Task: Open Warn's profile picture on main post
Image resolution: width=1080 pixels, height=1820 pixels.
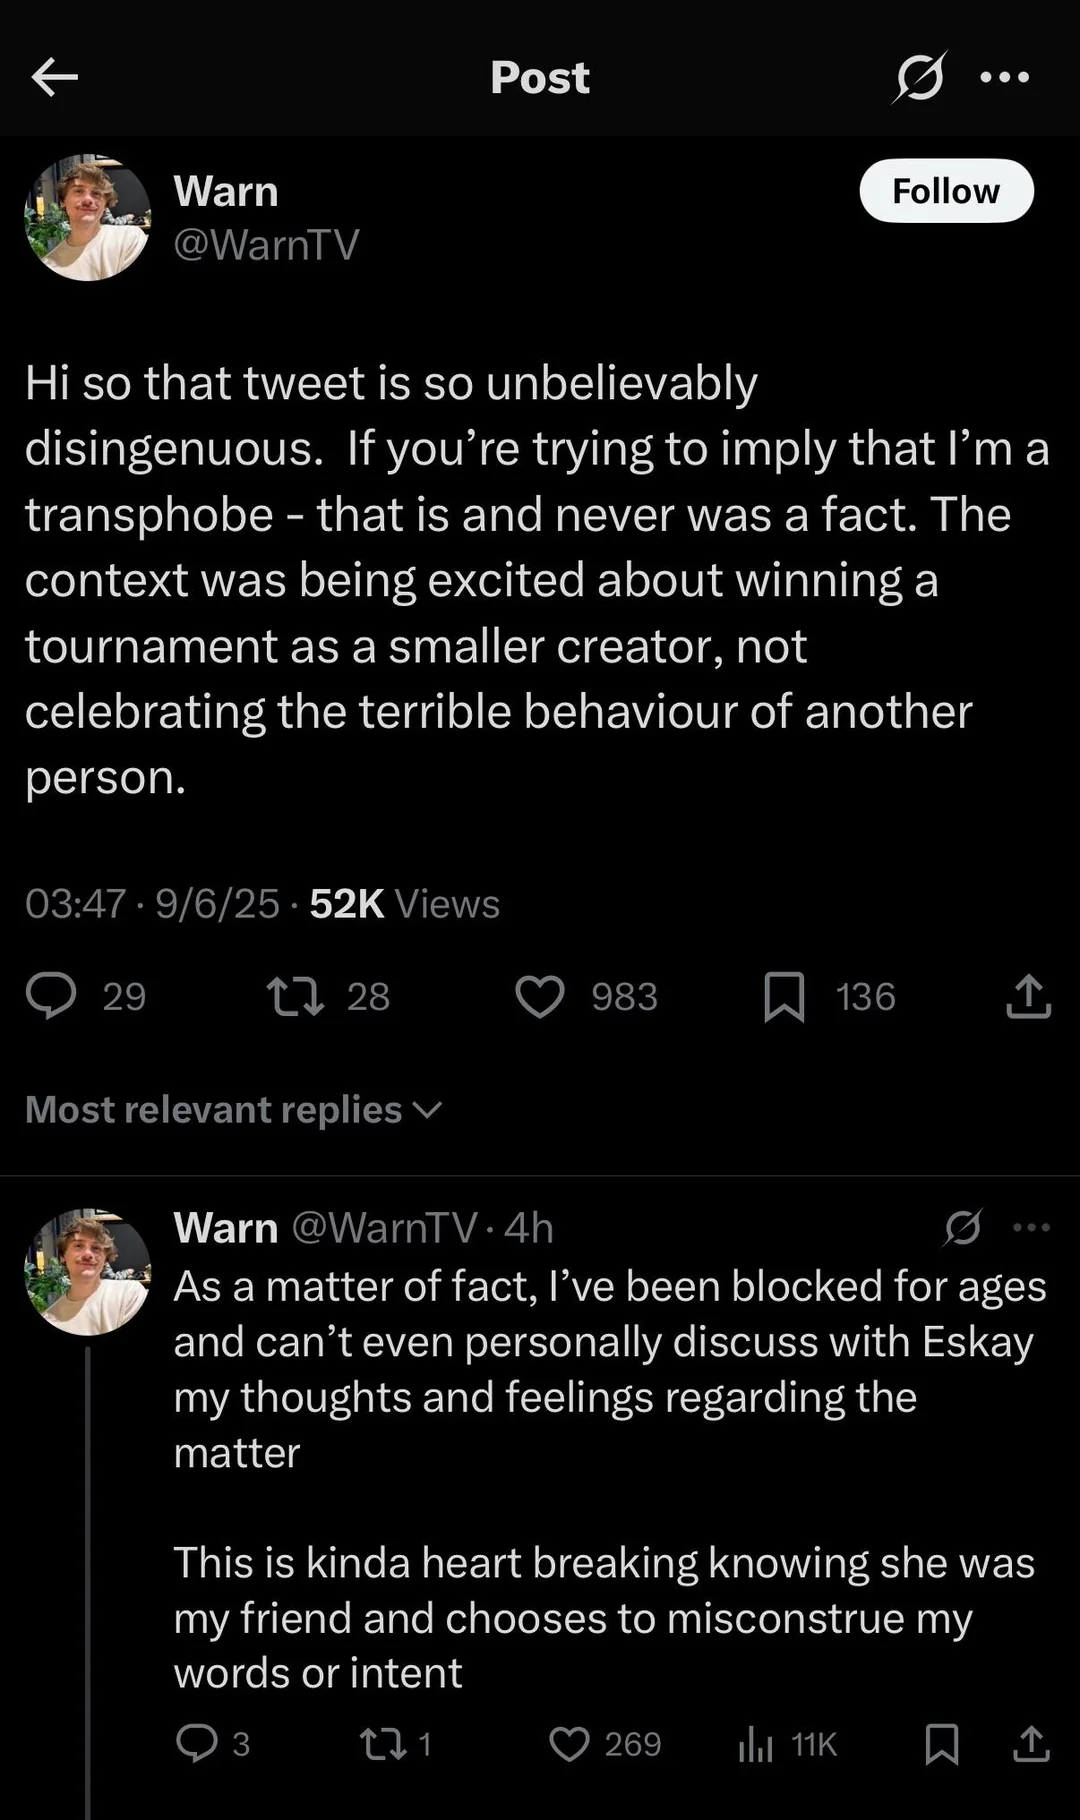Action: tap(88, 217)
